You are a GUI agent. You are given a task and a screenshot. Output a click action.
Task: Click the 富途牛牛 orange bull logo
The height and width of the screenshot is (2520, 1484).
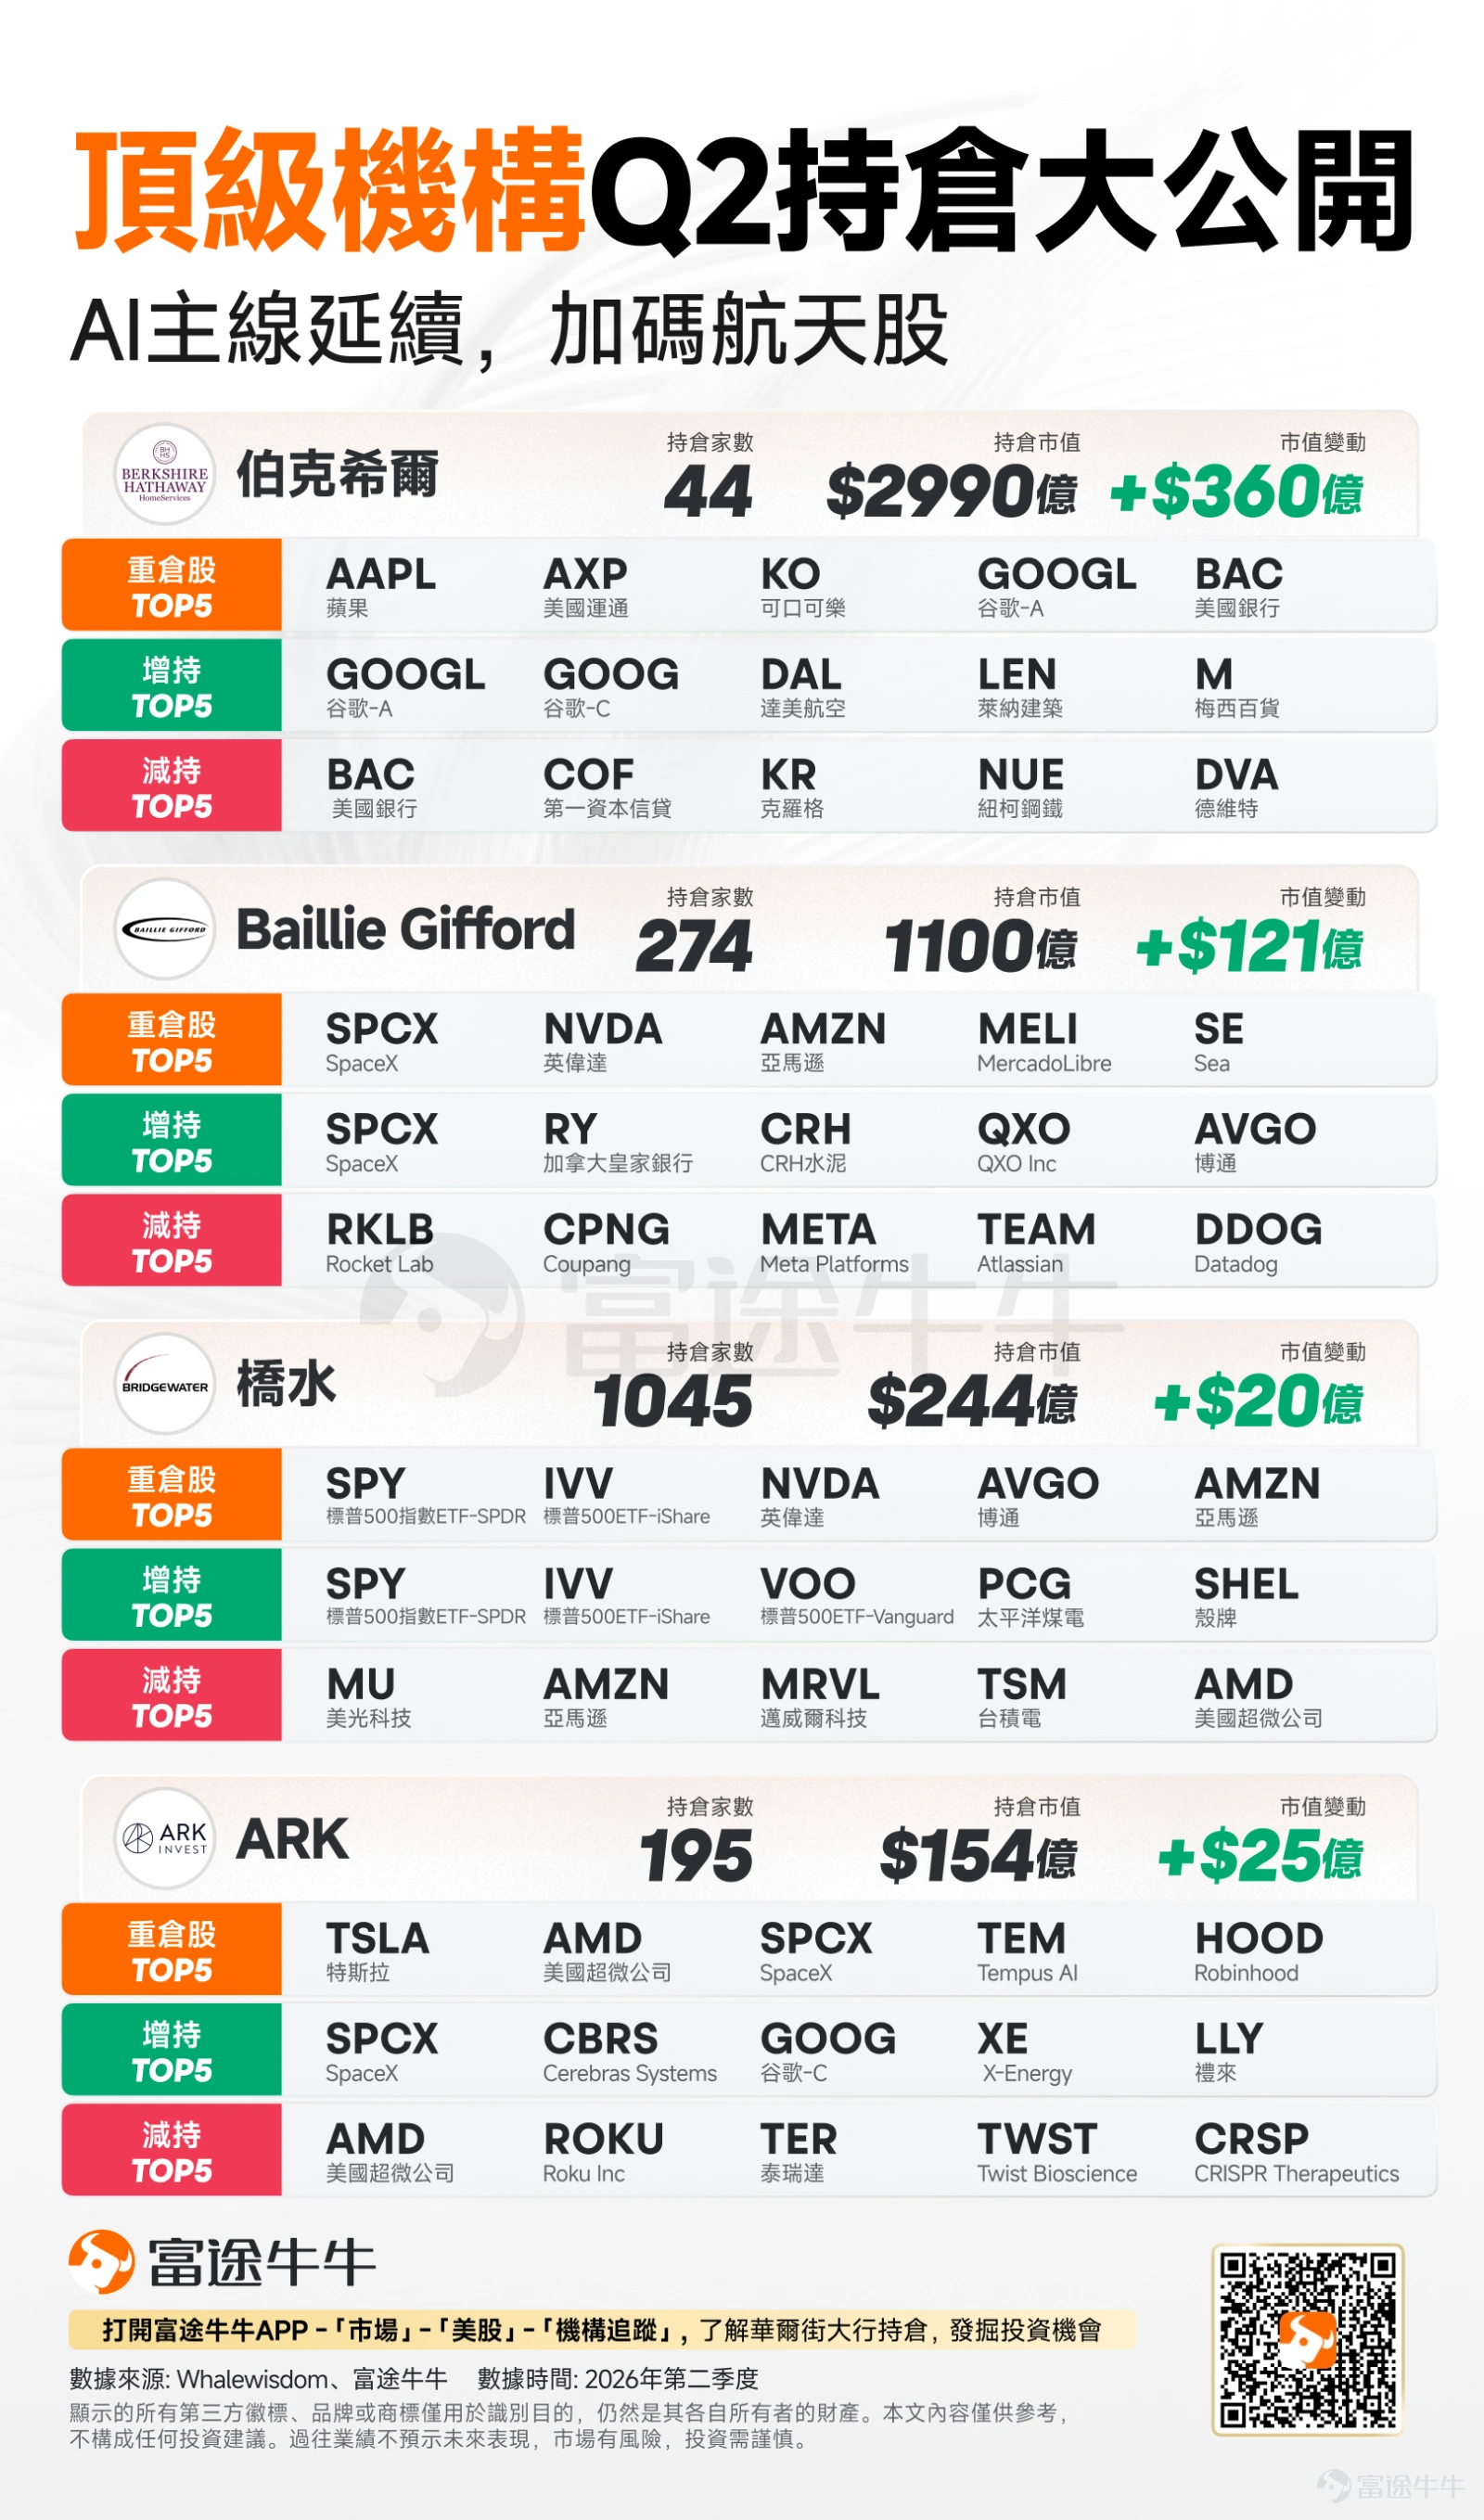101,2262
